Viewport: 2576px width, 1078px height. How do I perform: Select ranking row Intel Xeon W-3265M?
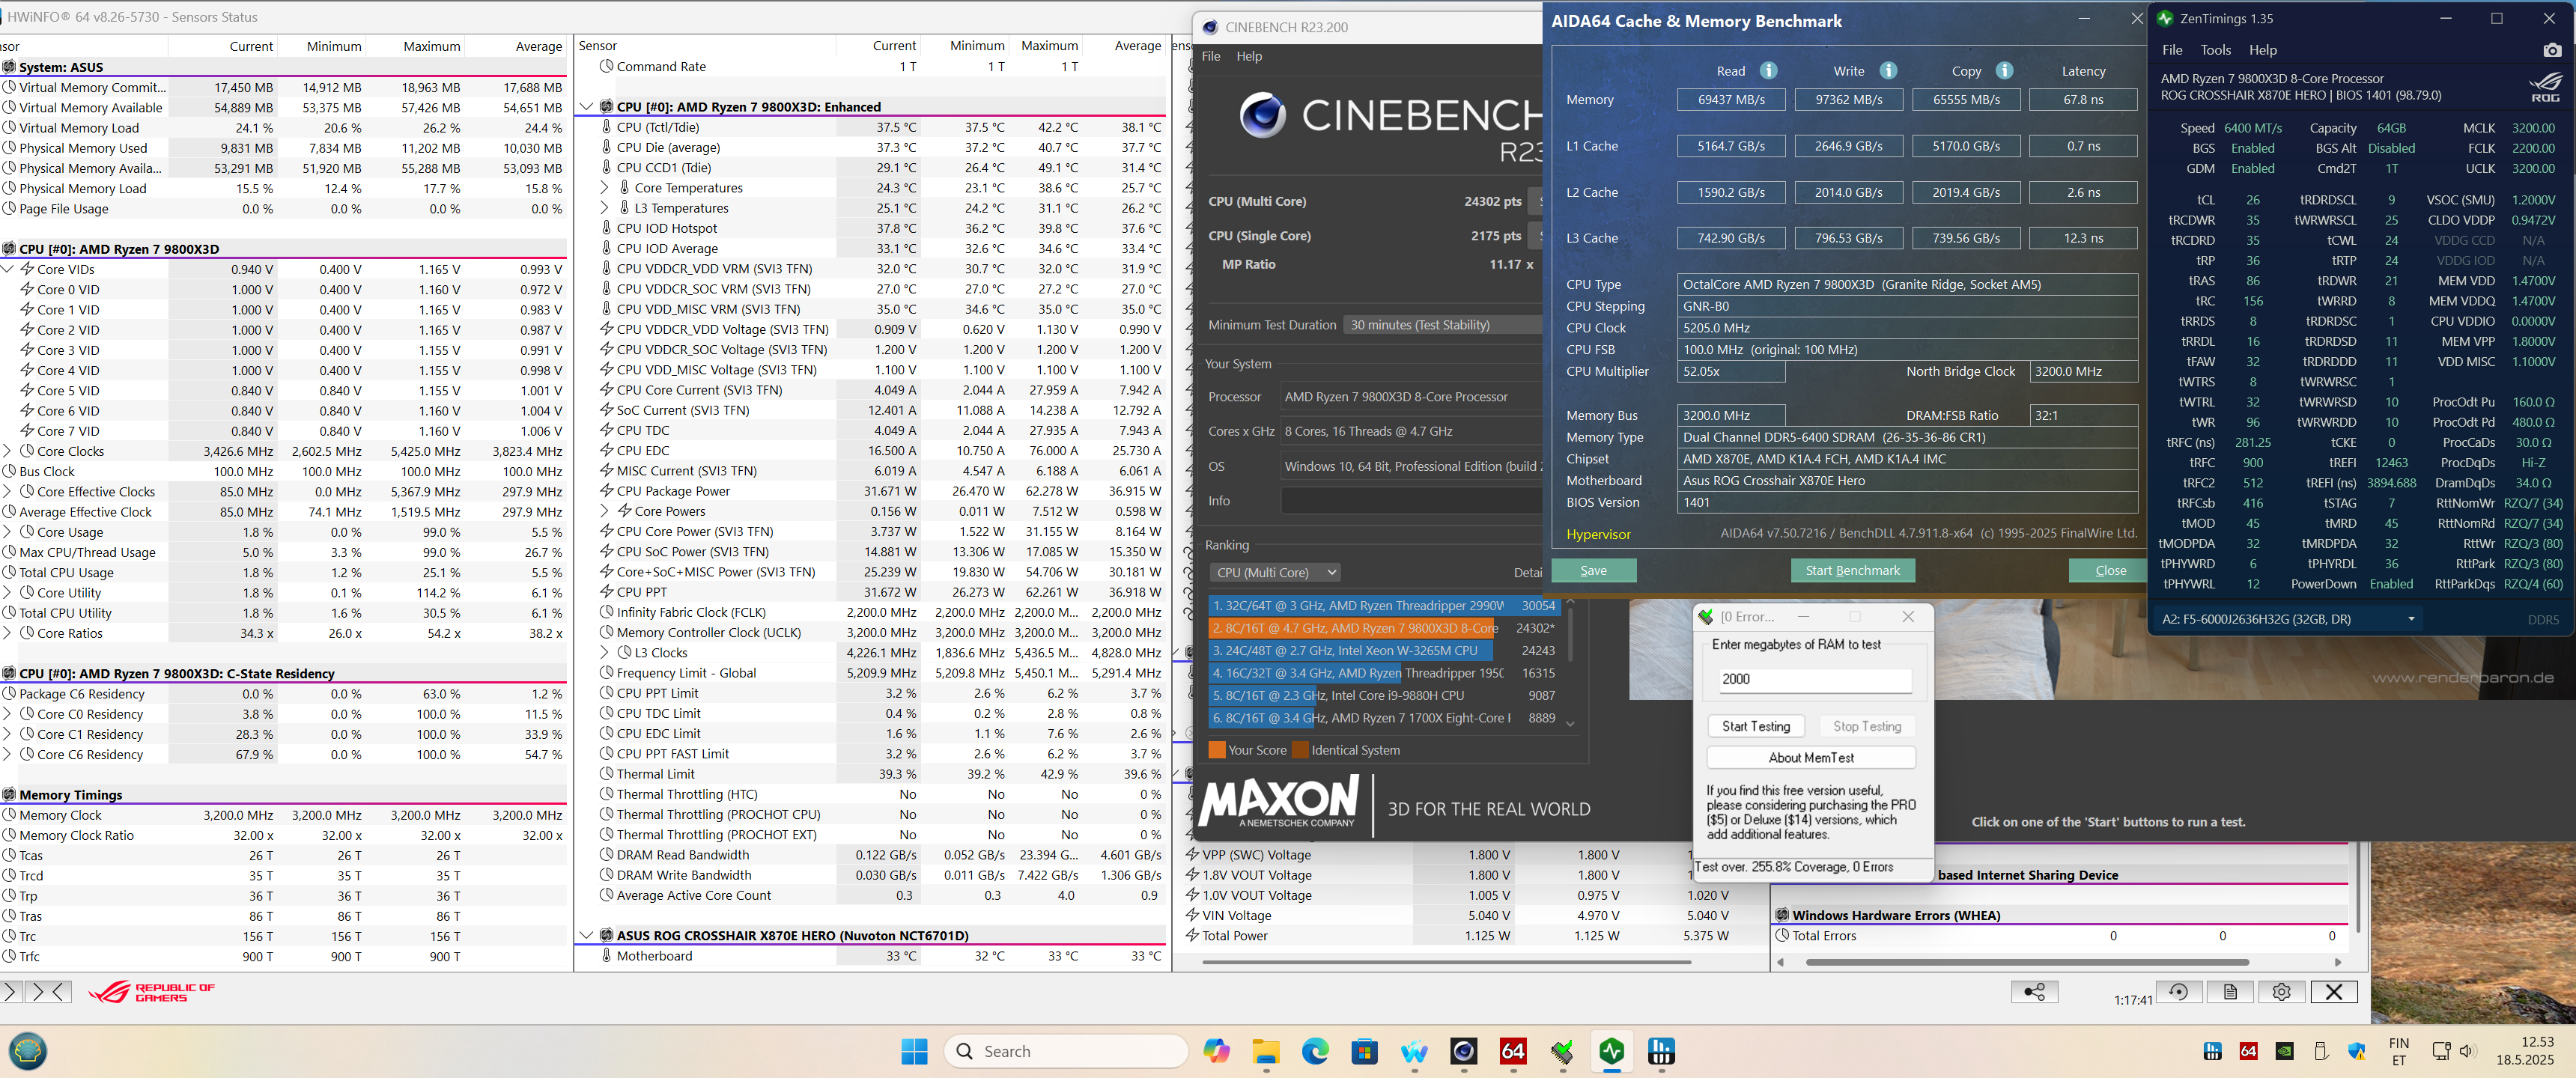(1384, 651)
